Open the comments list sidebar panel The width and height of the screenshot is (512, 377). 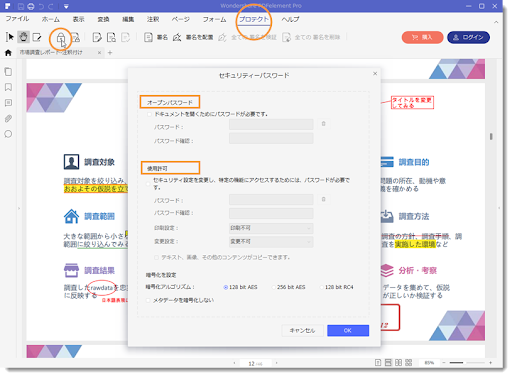coord(8,103)
